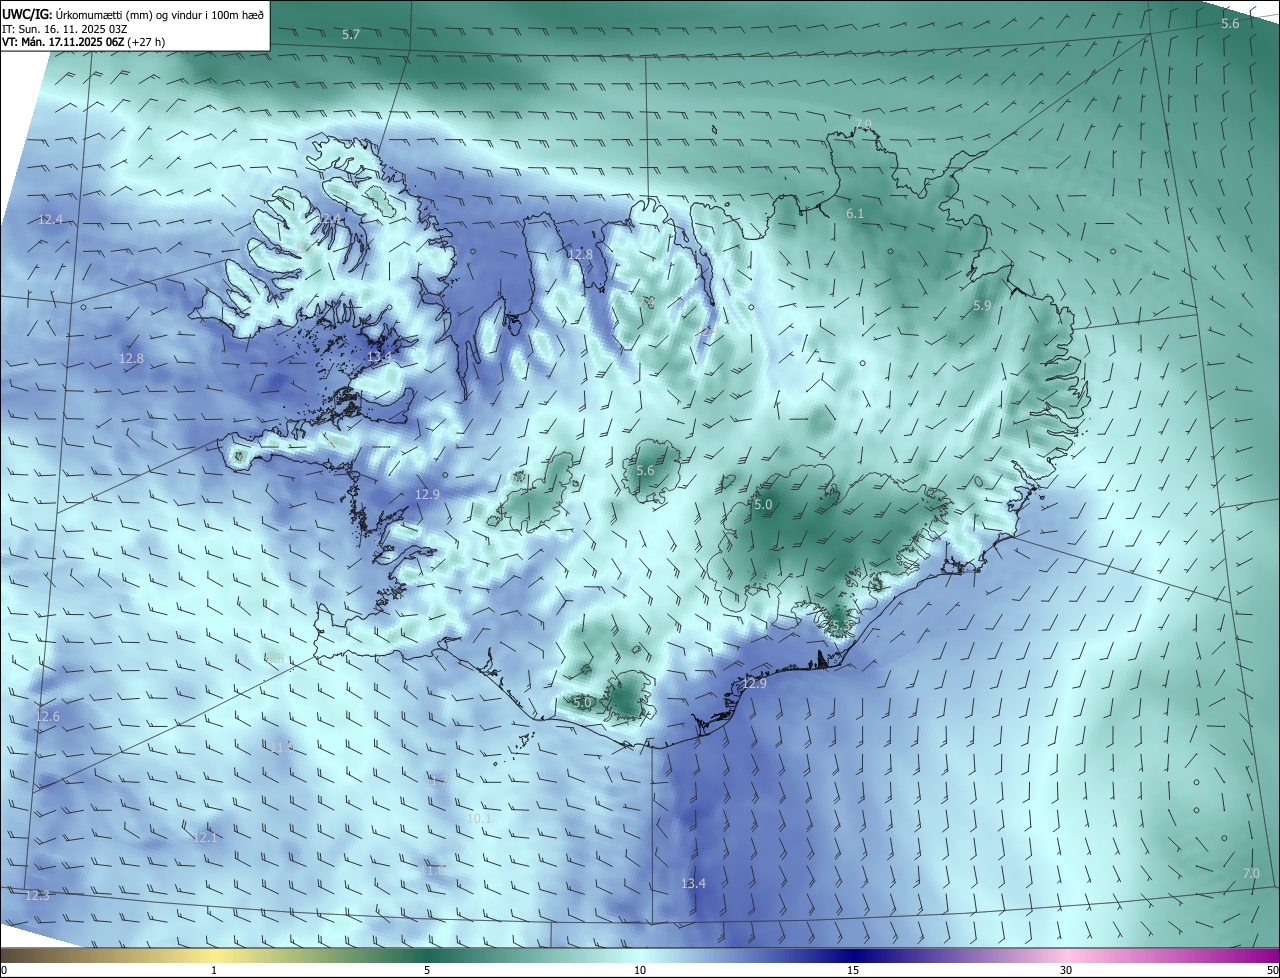Click the 12.1 value label
This screenshot has width=1280, height=978.
204,838
